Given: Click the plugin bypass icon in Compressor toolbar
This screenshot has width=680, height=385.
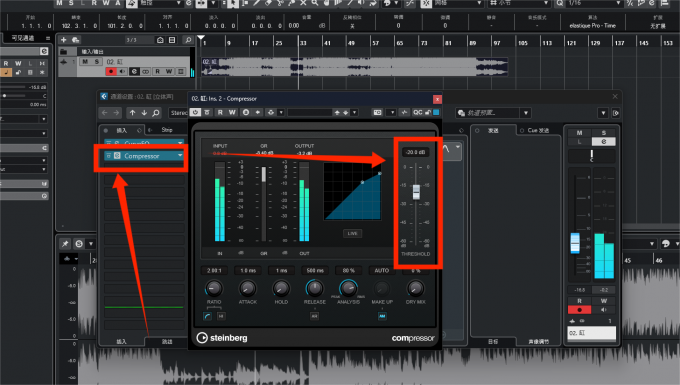Looking at the screenshot, I should tap(207, 112).
